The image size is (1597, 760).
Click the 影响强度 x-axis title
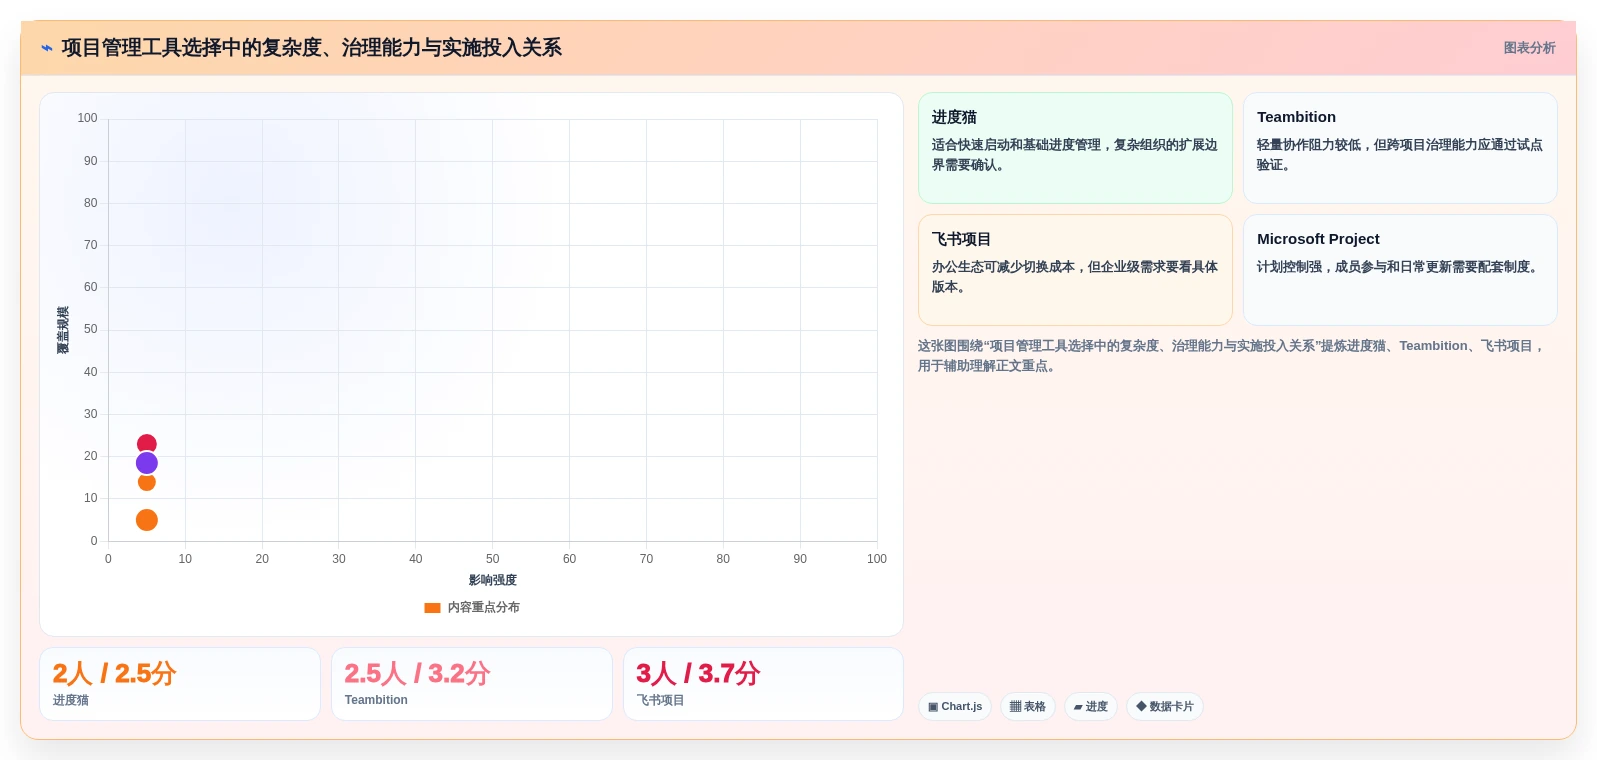(493, 580)
